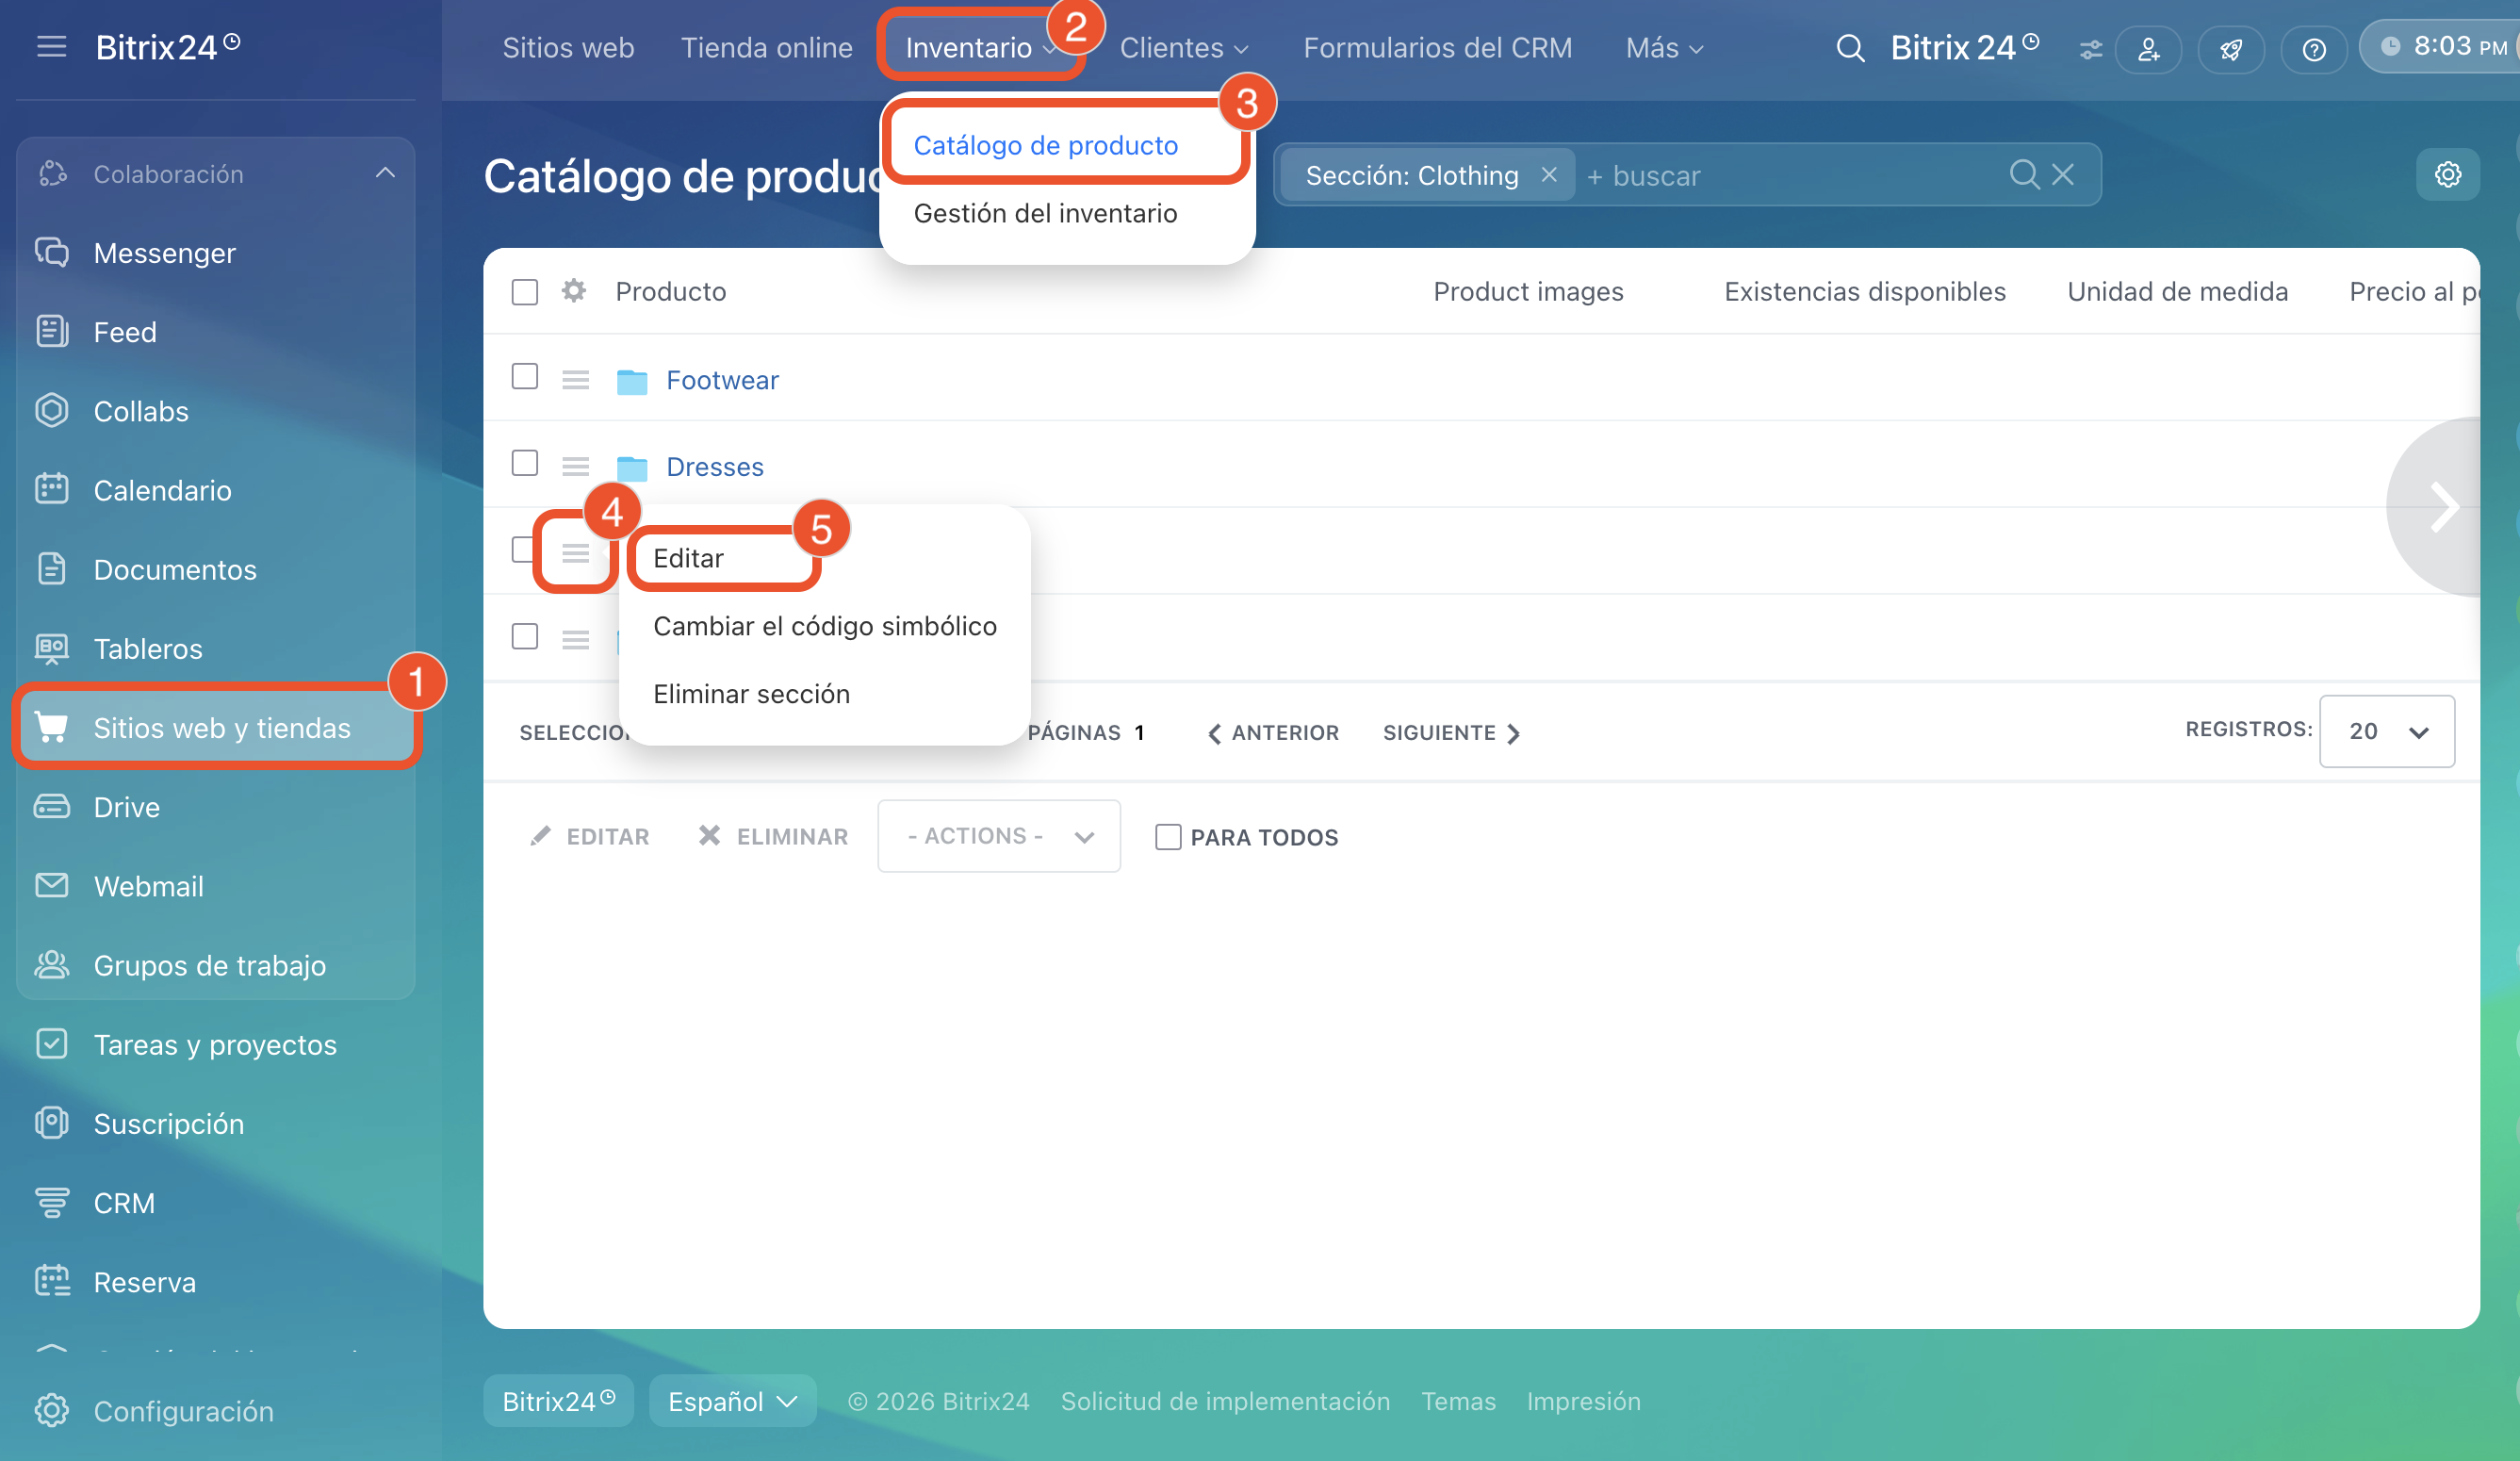Select Gestión del inventario menu item

pos(1045,213)
